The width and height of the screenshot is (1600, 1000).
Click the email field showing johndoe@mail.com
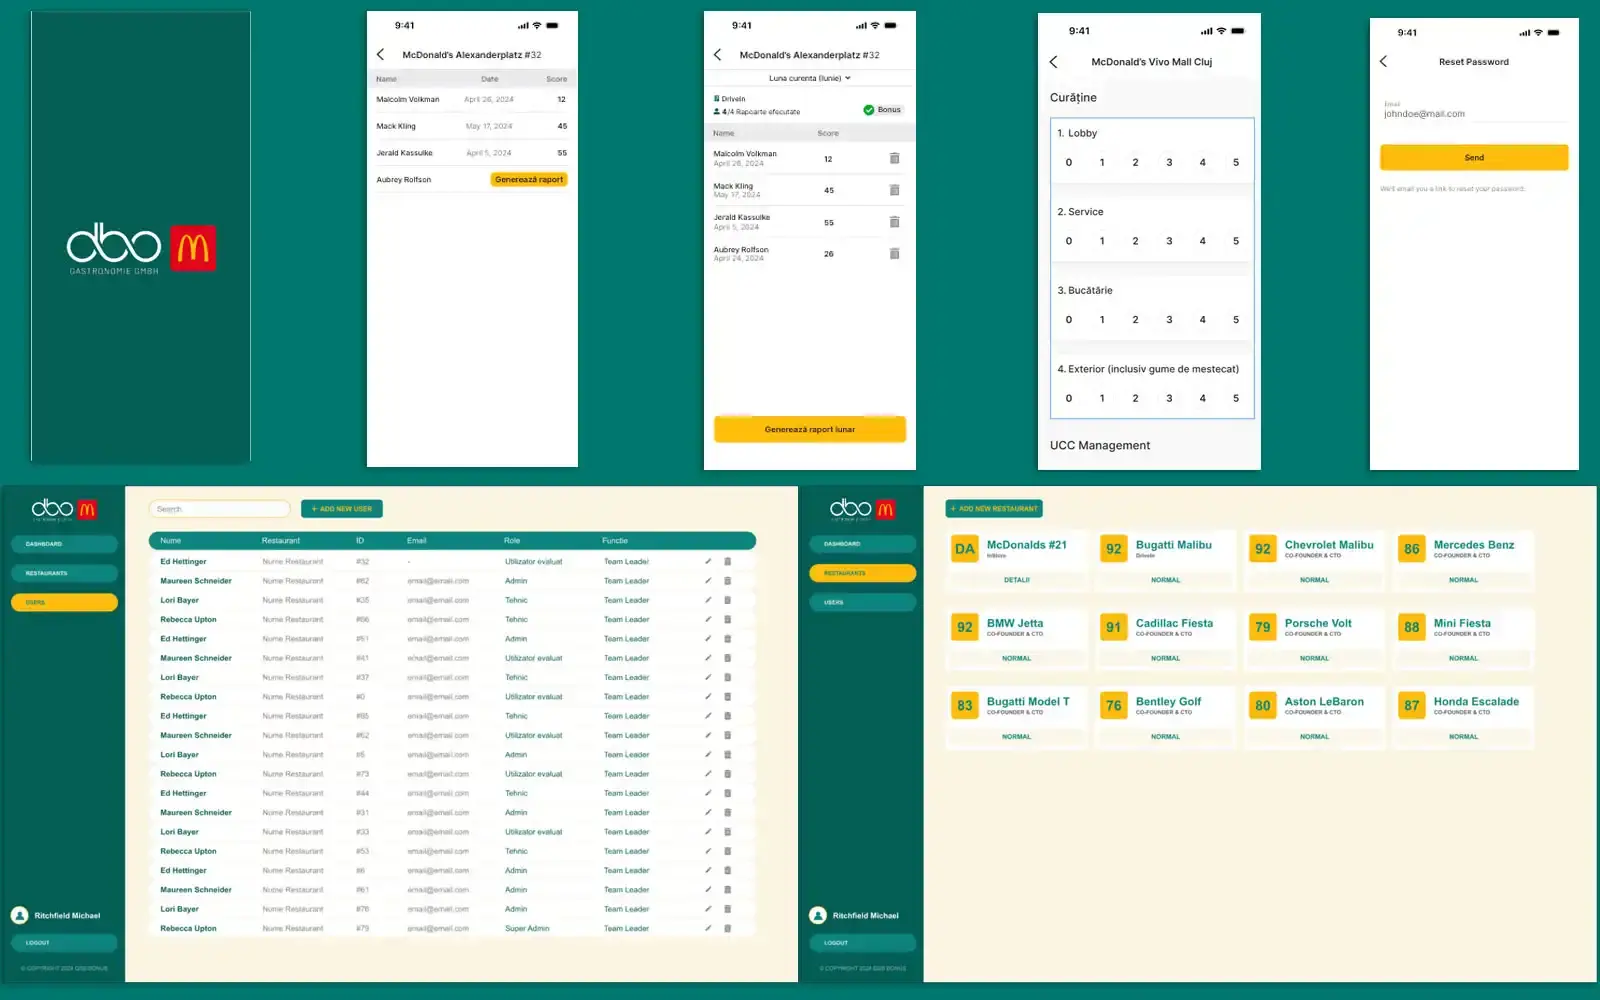tap(1474, 112)
